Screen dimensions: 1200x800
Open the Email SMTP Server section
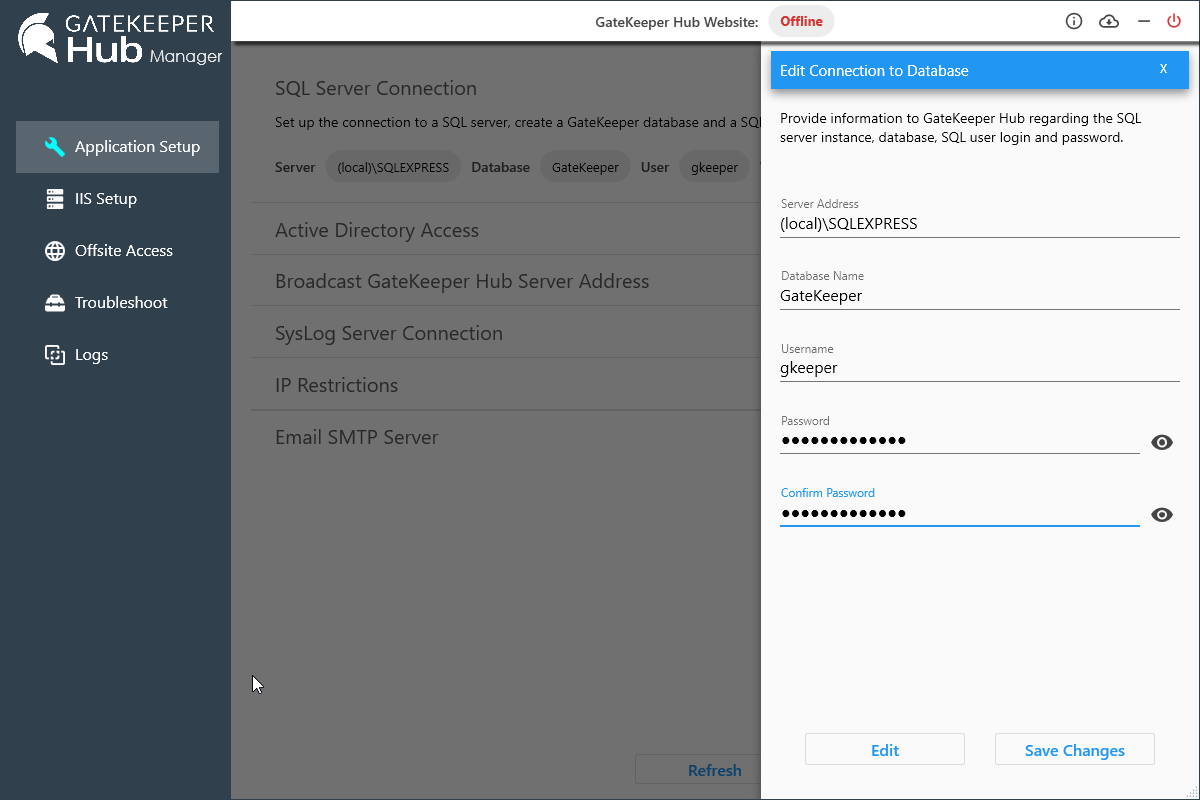(x=450, y=437)
